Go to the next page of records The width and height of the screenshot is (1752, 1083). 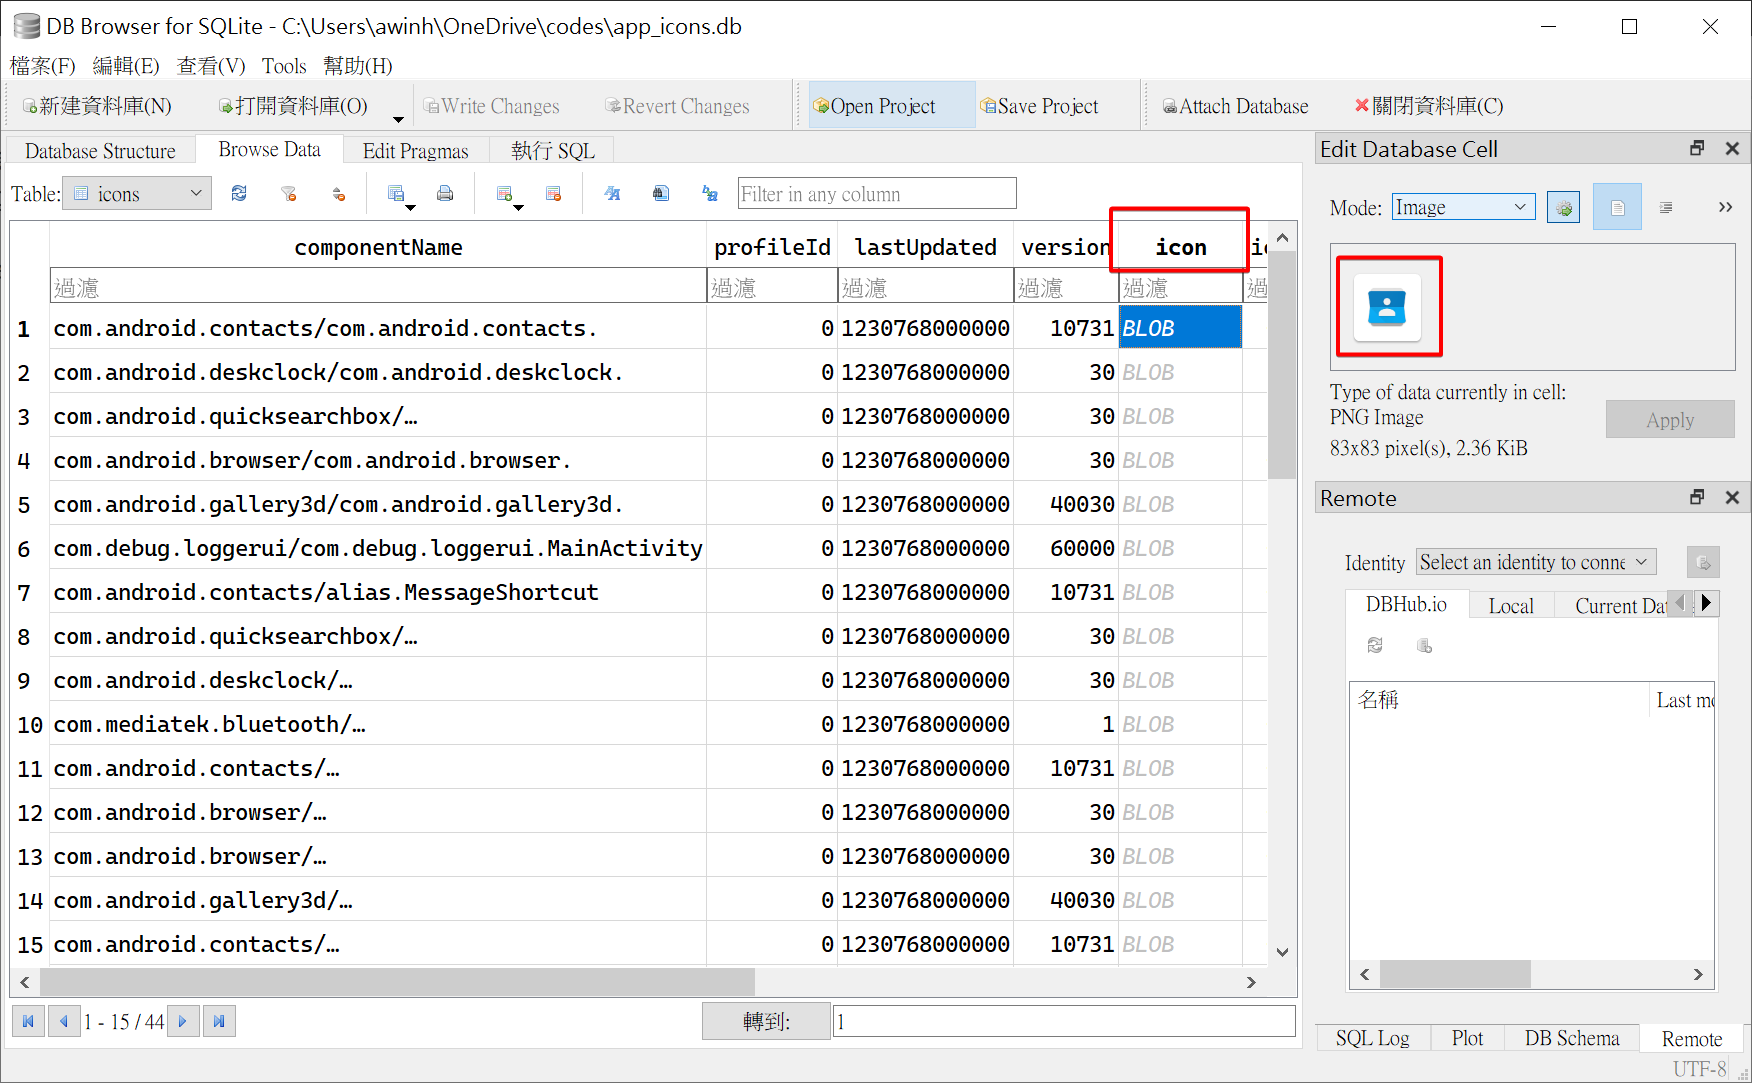point(182,1021)
